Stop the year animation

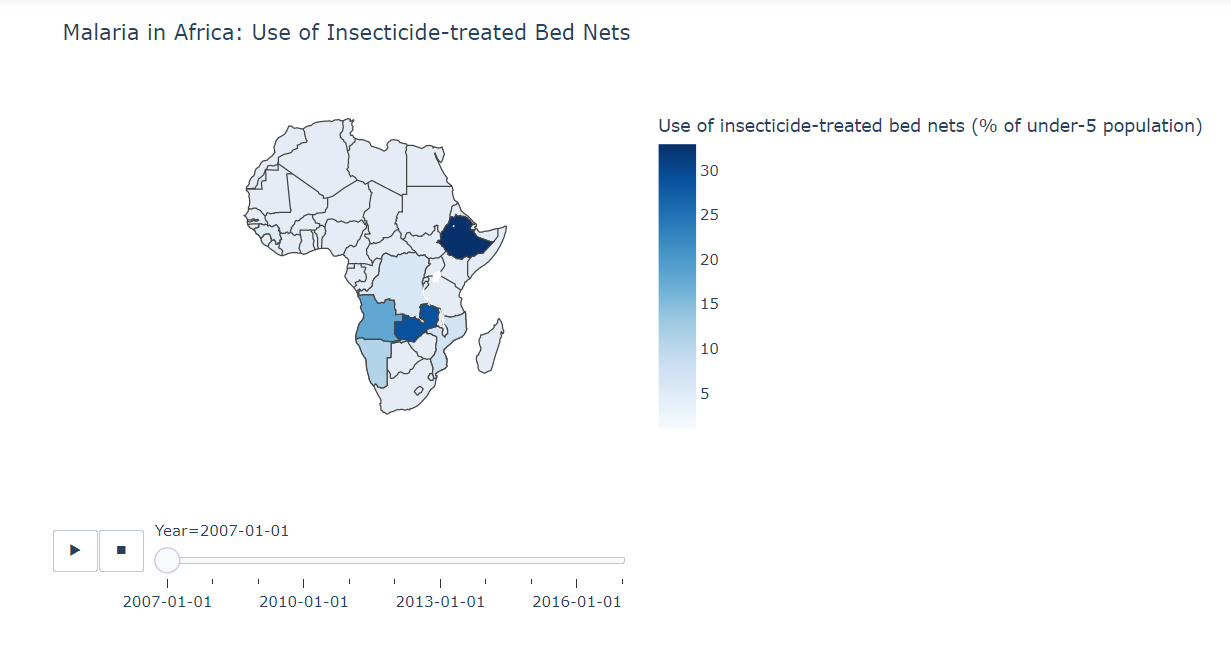click(x=121, y=550)
